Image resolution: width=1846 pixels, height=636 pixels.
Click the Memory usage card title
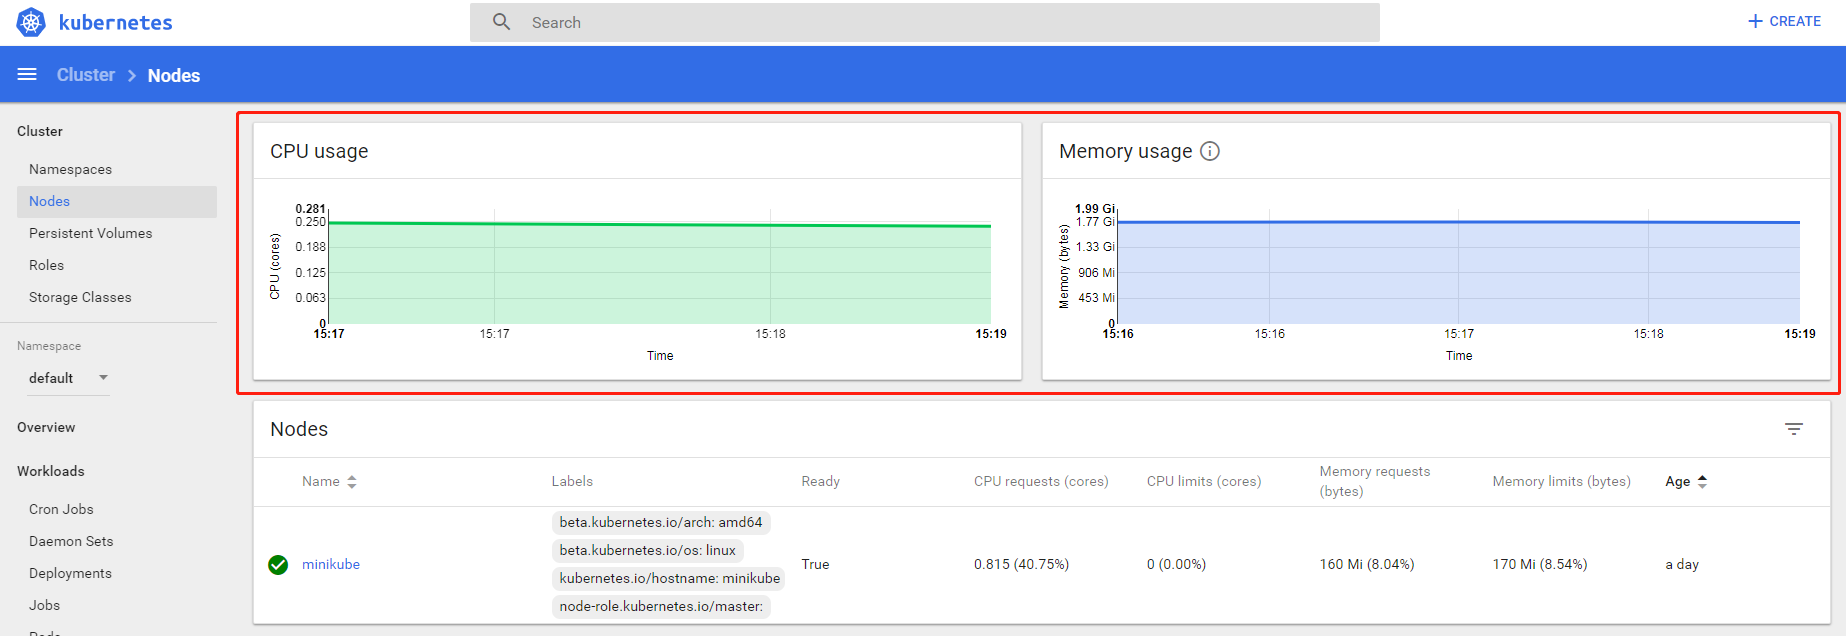click(x=1126, y=151)
